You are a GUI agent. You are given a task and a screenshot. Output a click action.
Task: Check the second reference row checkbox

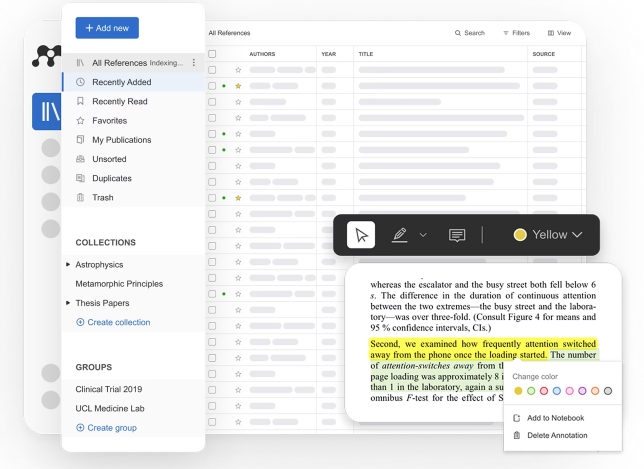click(212, 86)
